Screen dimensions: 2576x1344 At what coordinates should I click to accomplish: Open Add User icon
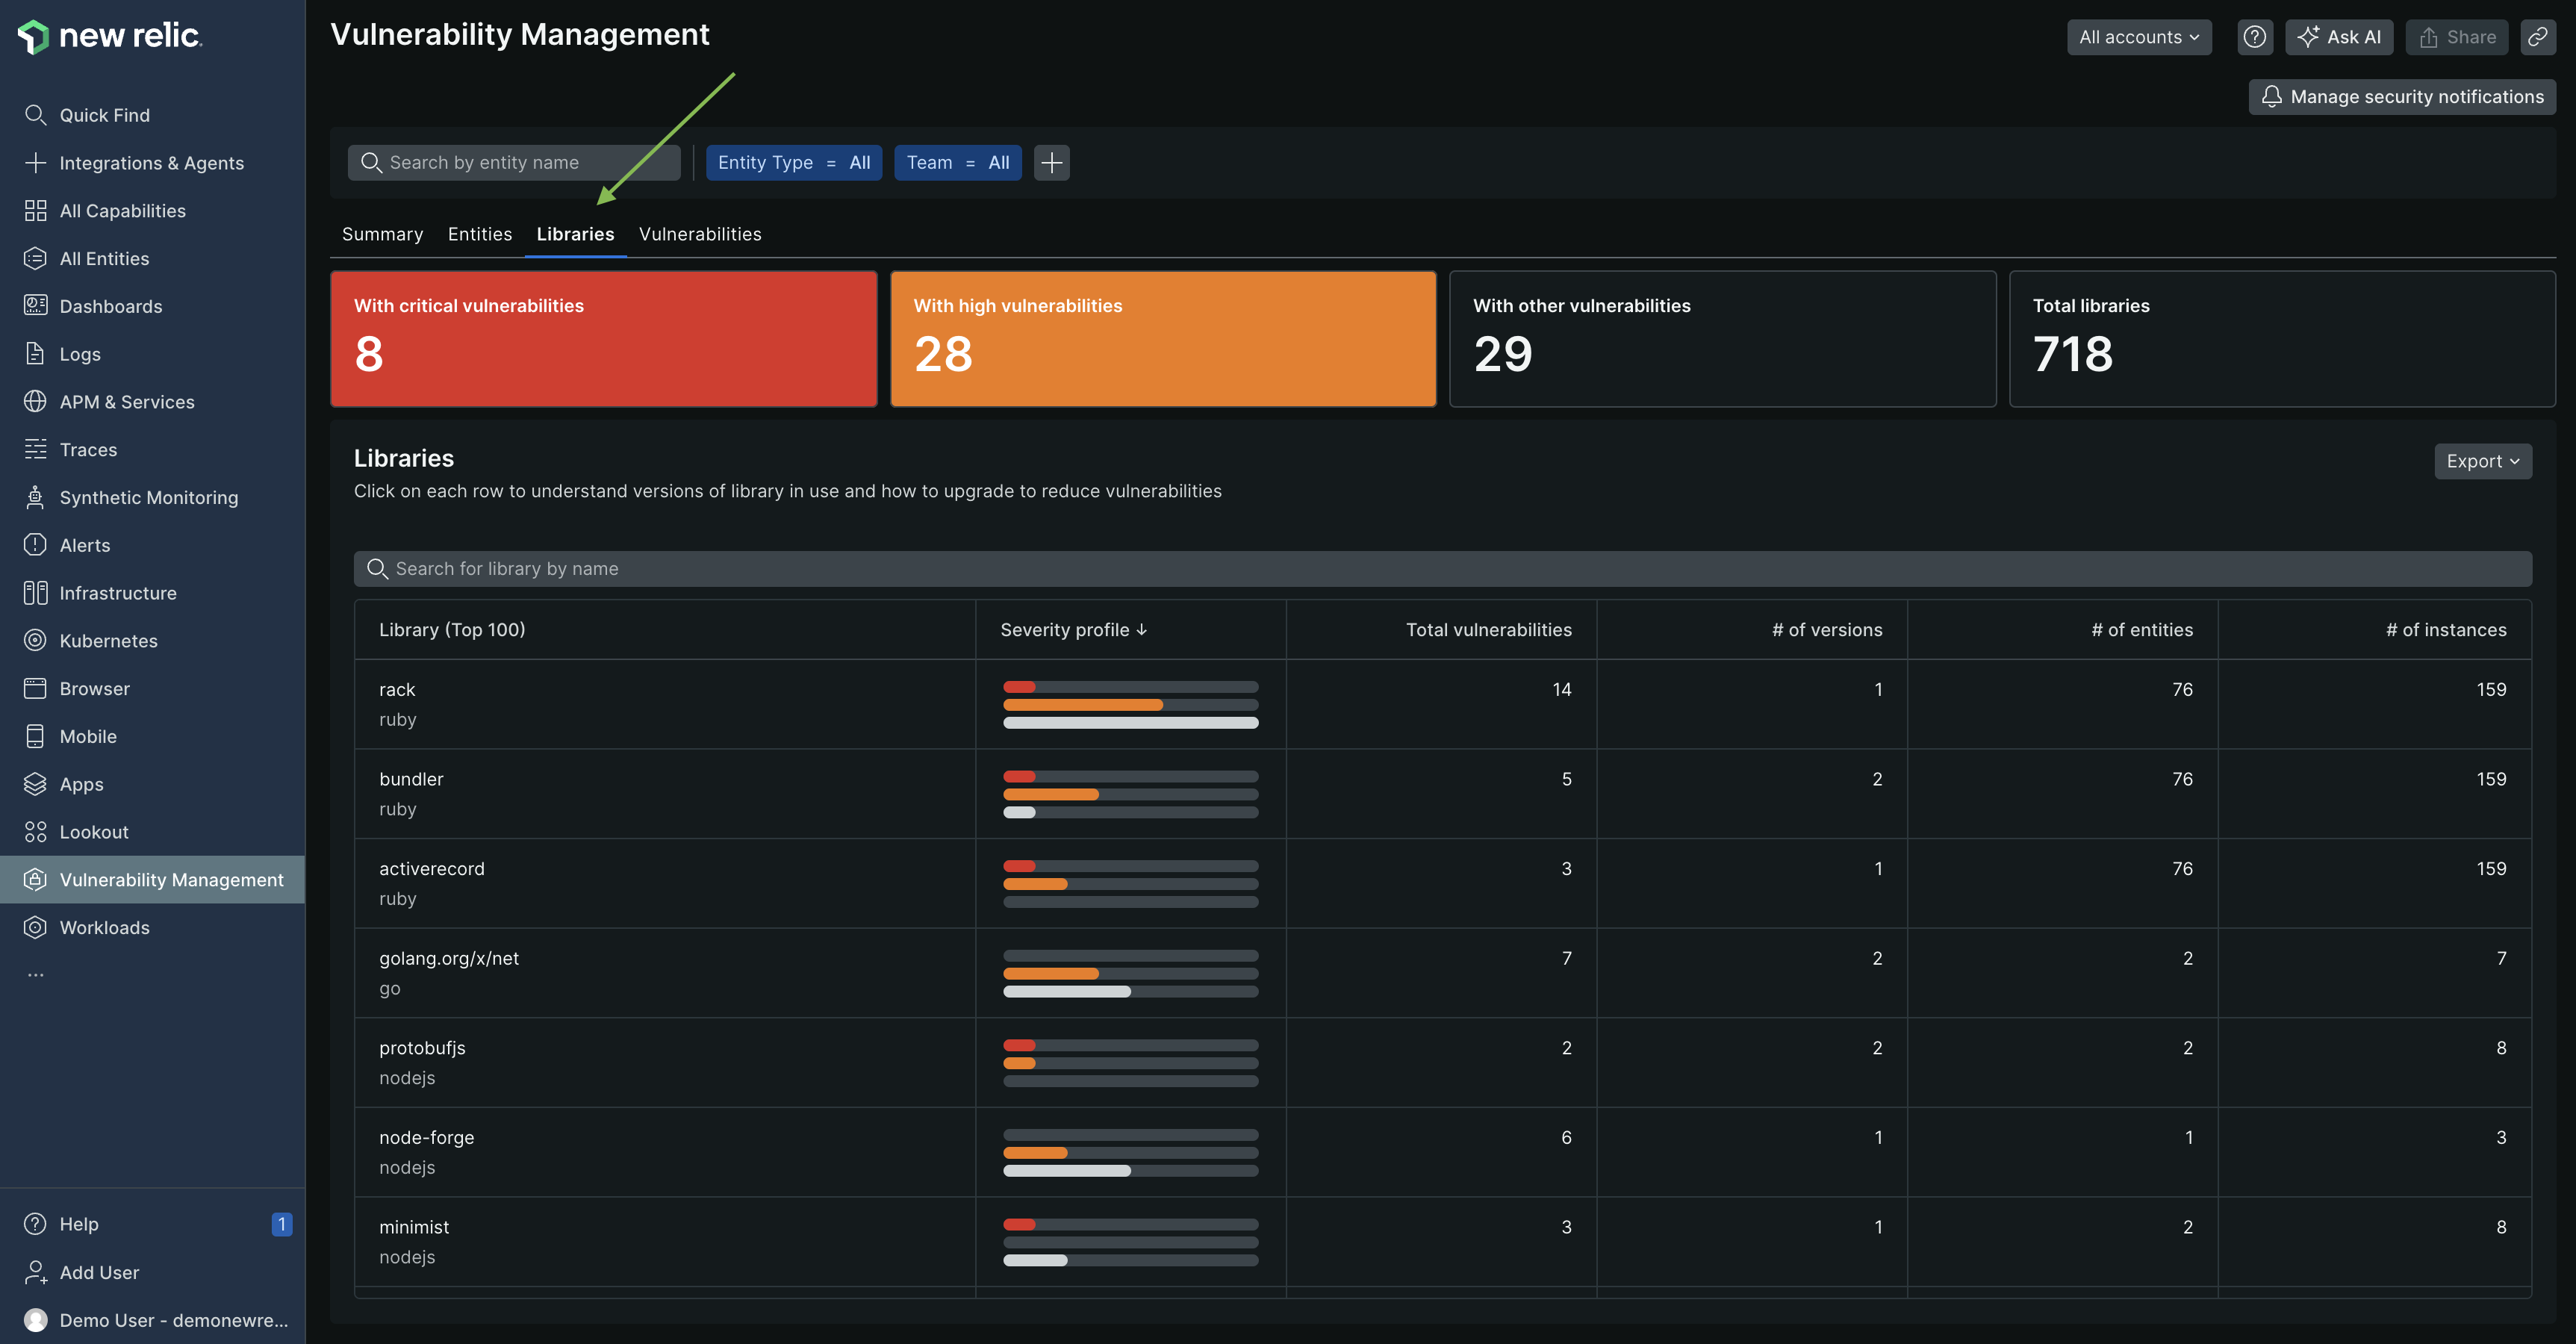35,1272
